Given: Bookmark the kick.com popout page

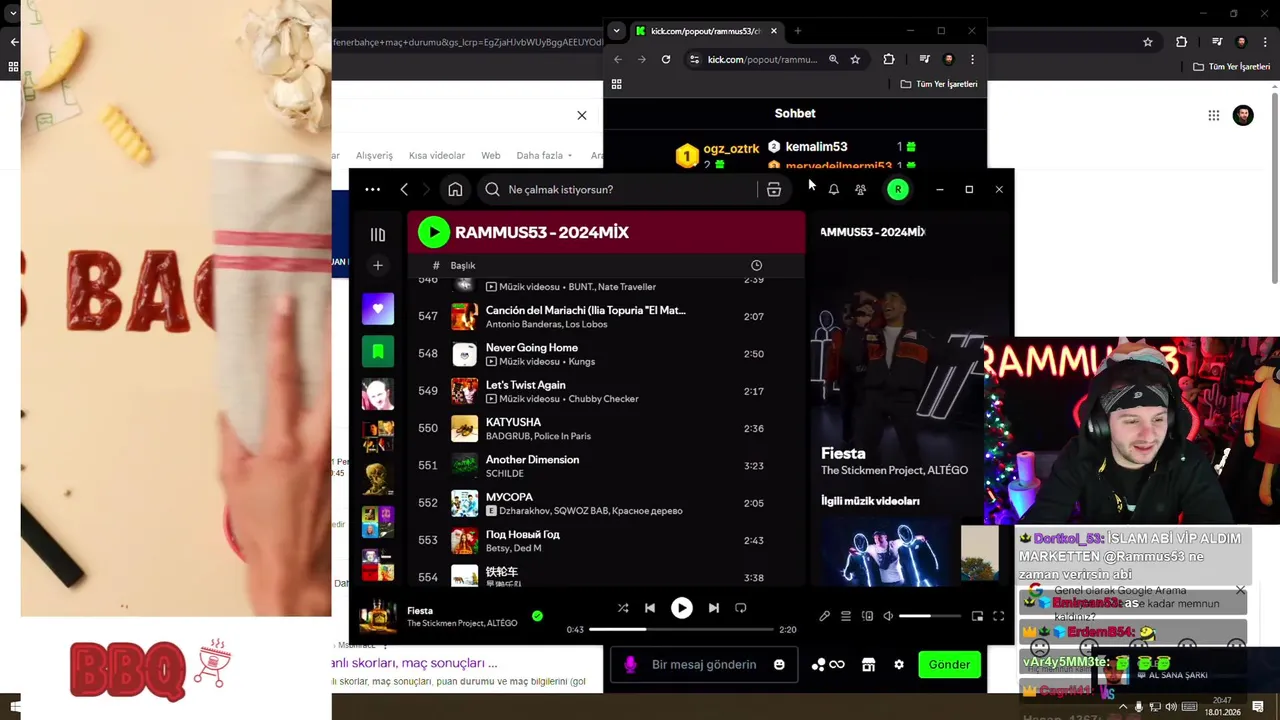Looking at the screenshot, I should pyautogui.click(x=855, y=59).
